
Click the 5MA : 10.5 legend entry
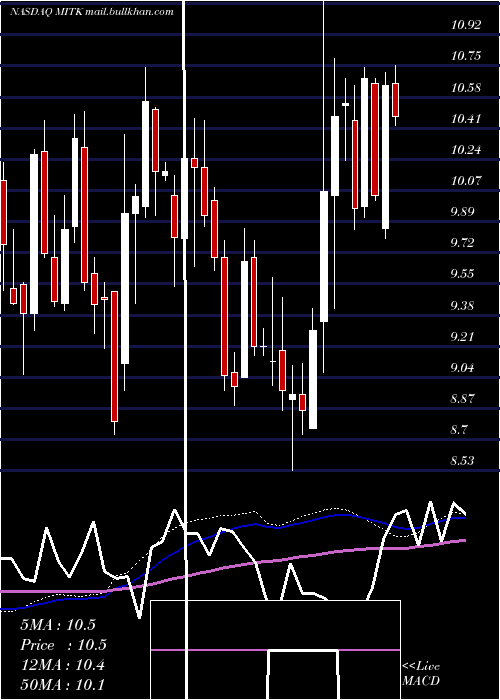point(58,625)
